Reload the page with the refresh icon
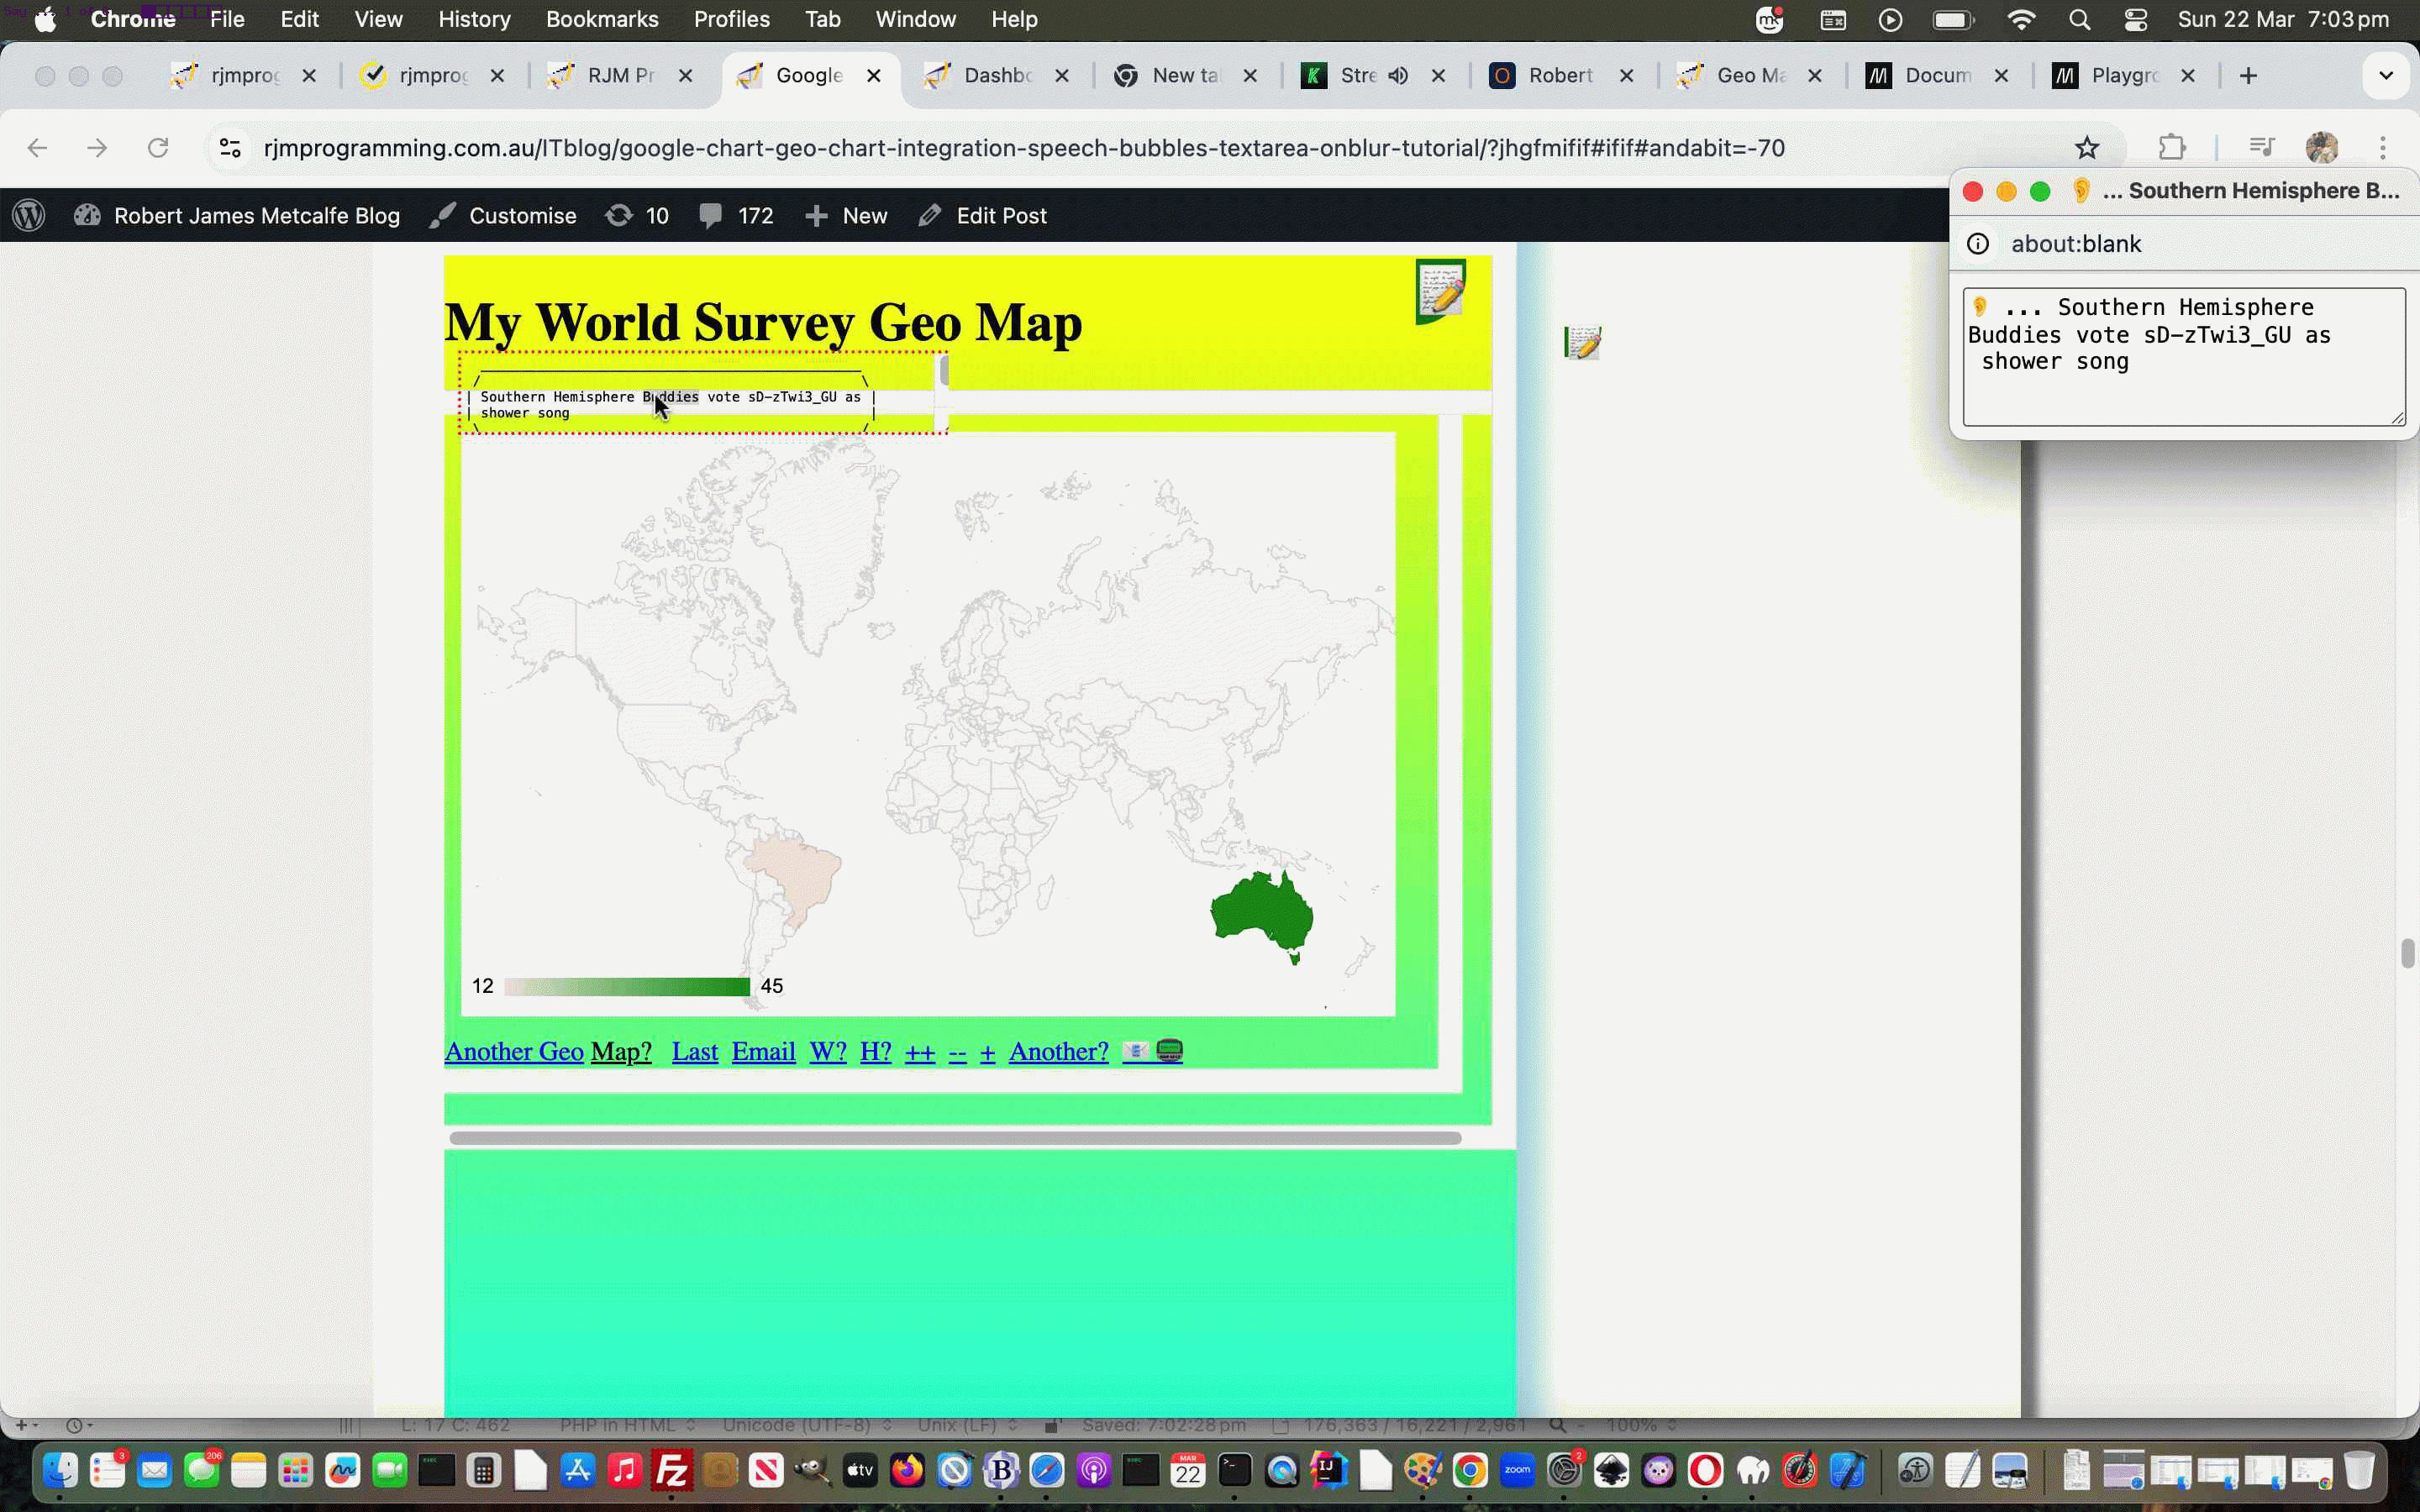The height and width of the screenshot is (1512, 2420). (157, 147)
